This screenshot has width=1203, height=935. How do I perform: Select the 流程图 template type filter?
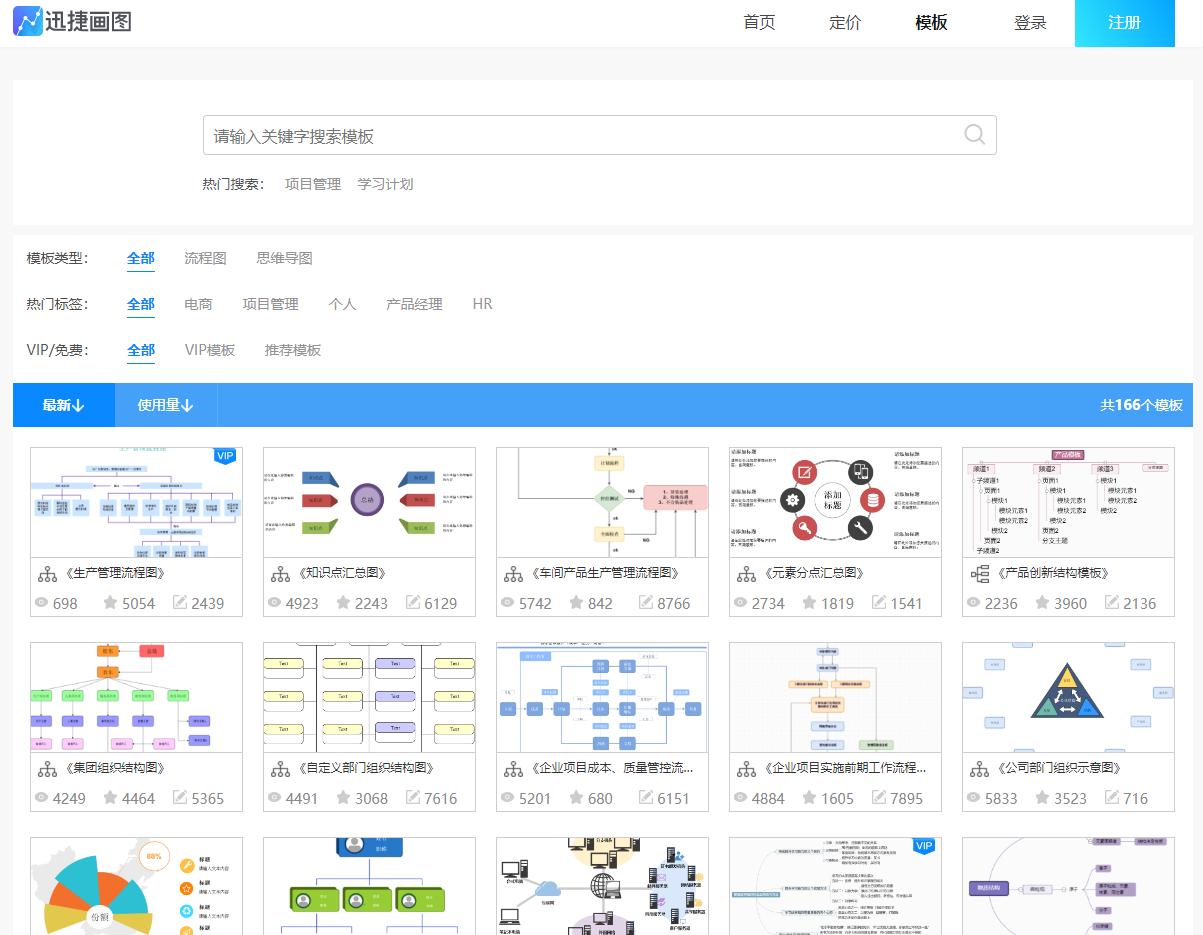(x=206, y=257)
